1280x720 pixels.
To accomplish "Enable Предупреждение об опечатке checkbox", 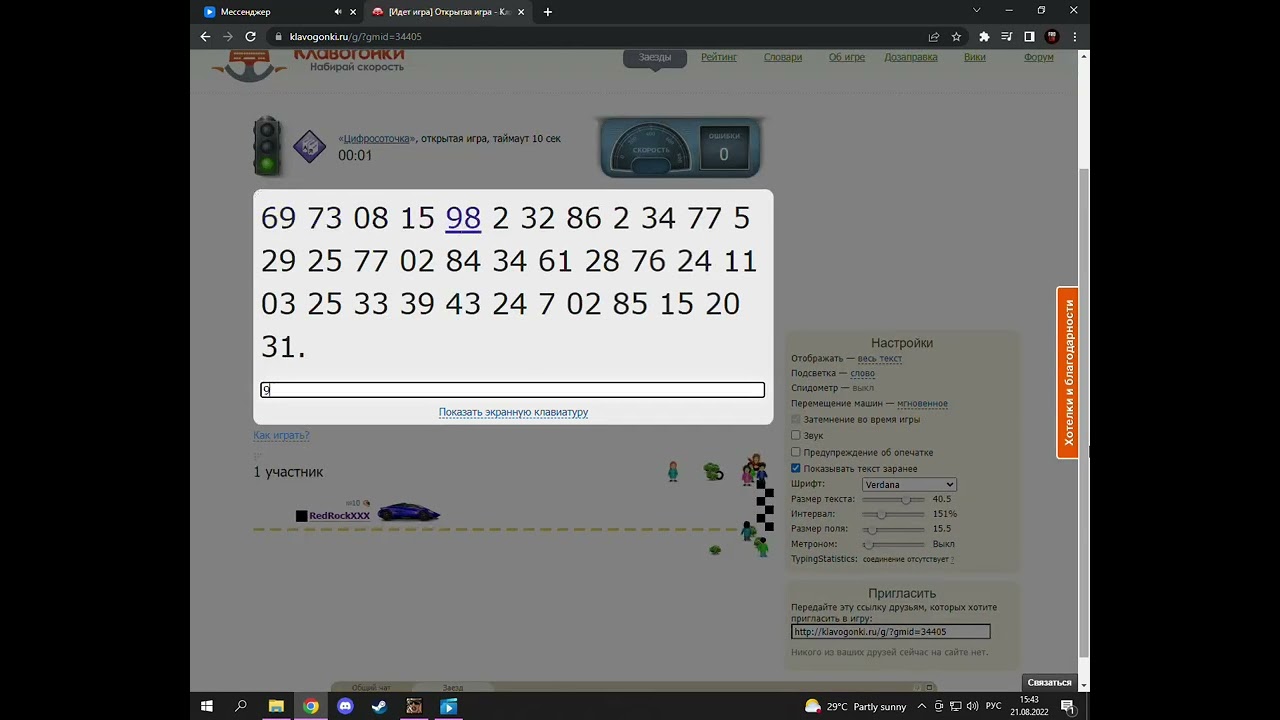I will click(796, 452).
